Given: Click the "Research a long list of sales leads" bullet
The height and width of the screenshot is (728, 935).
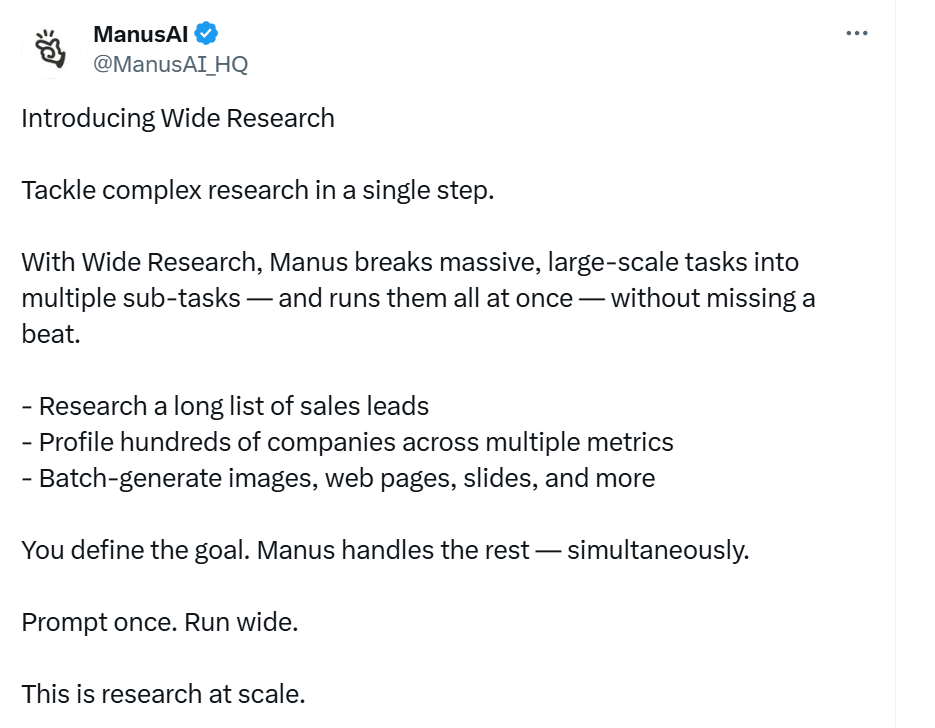Looking at the screenshot, I should click(x=225, y=406).
